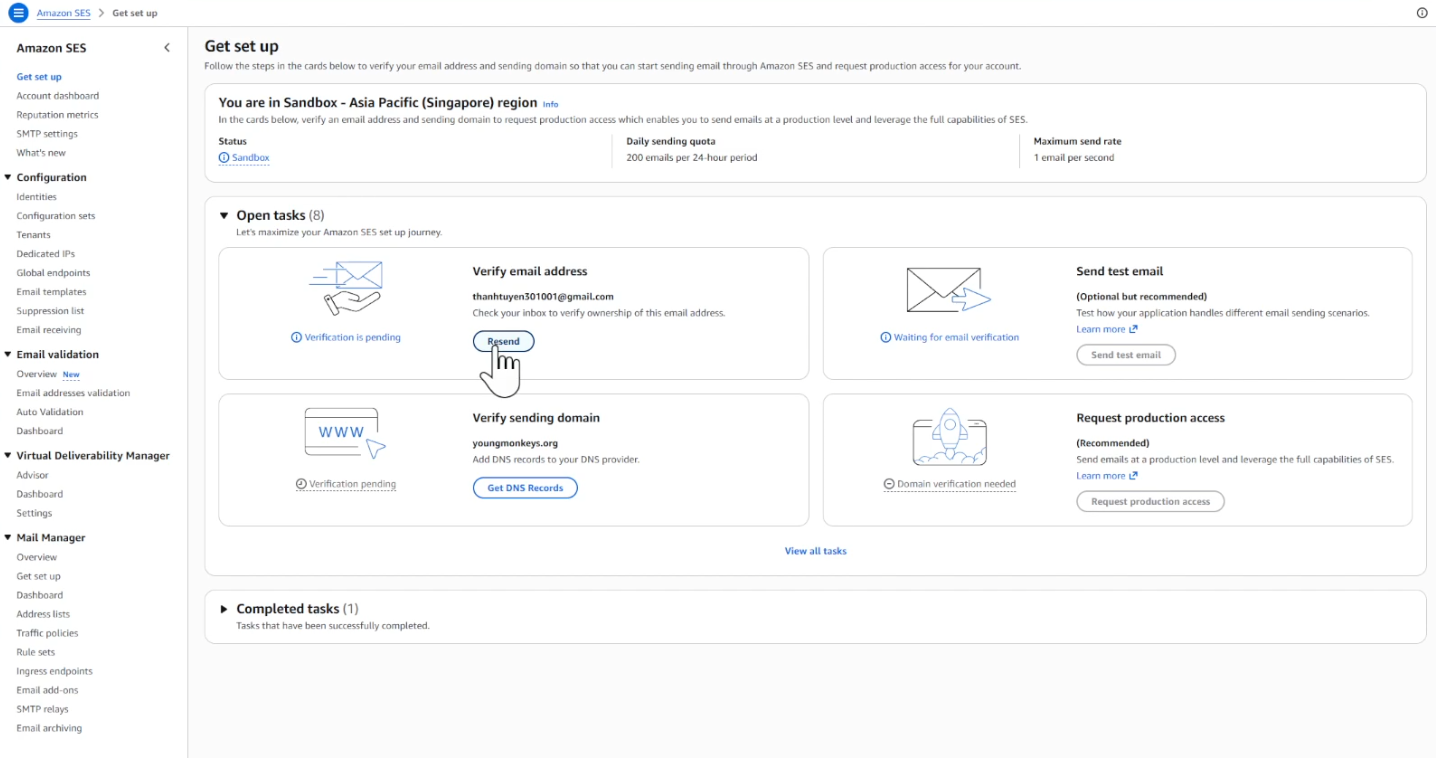Click Verification is pending status

pos(346,338)
